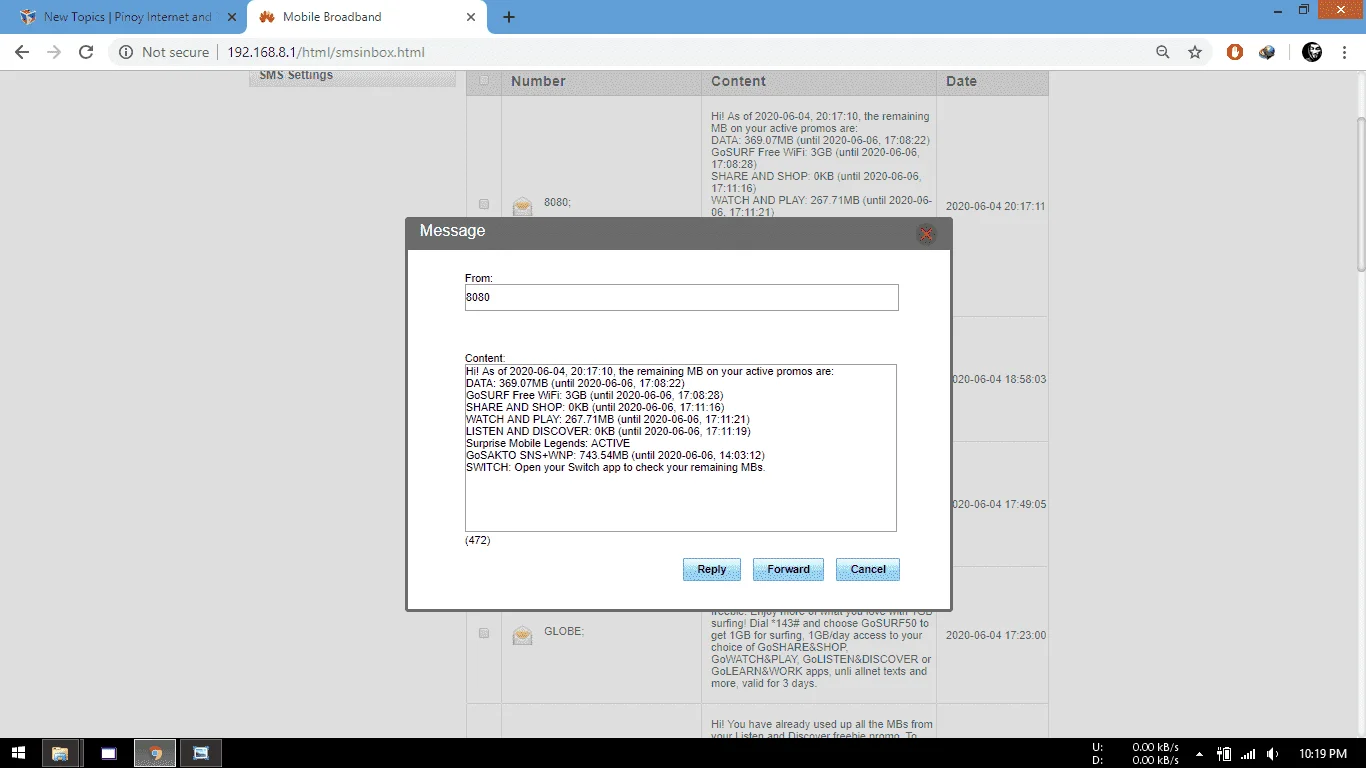Open the globe extension icon in toolbar
The image size is (1366, 768).
click(x=1267, y=52)
